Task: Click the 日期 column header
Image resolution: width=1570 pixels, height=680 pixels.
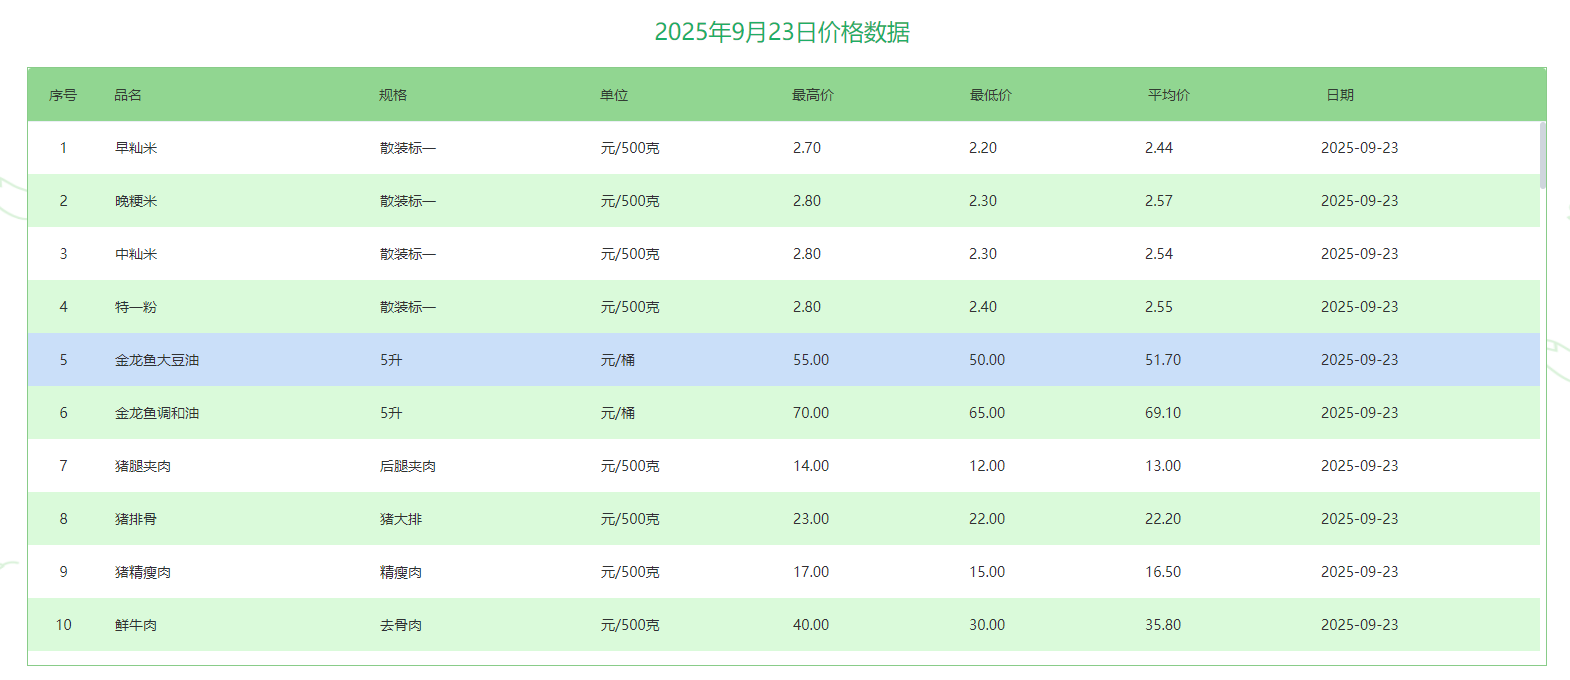Action: 1340,95
